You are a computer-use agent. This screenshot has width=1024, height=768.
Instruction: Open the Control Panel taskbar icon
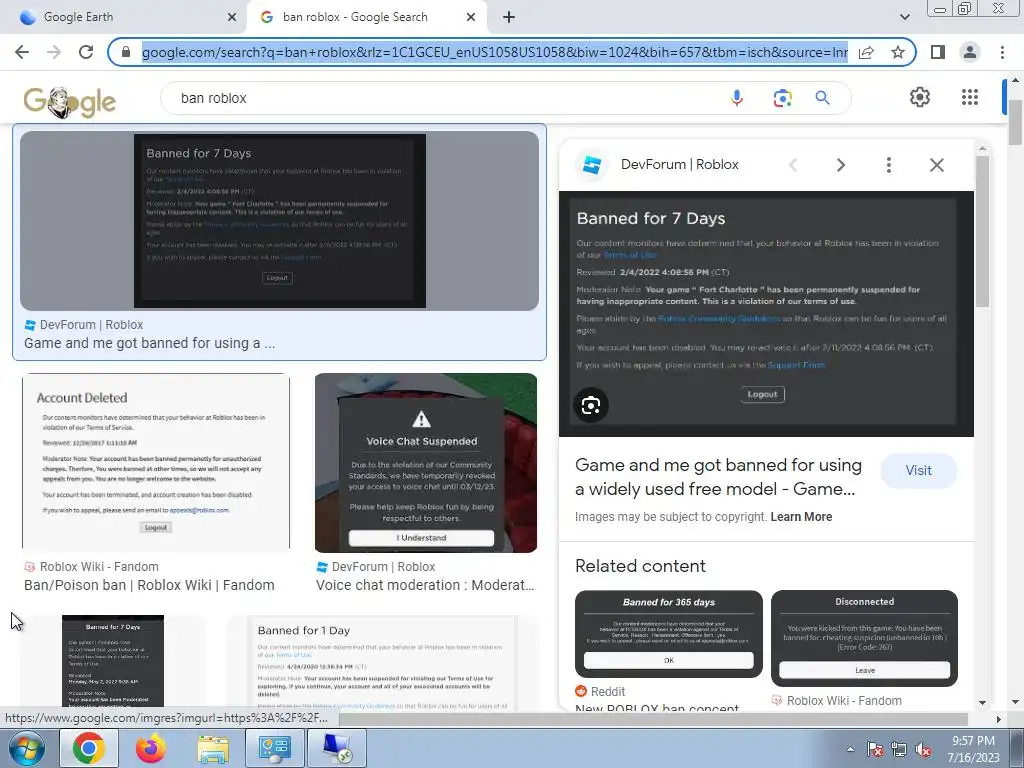274,748
